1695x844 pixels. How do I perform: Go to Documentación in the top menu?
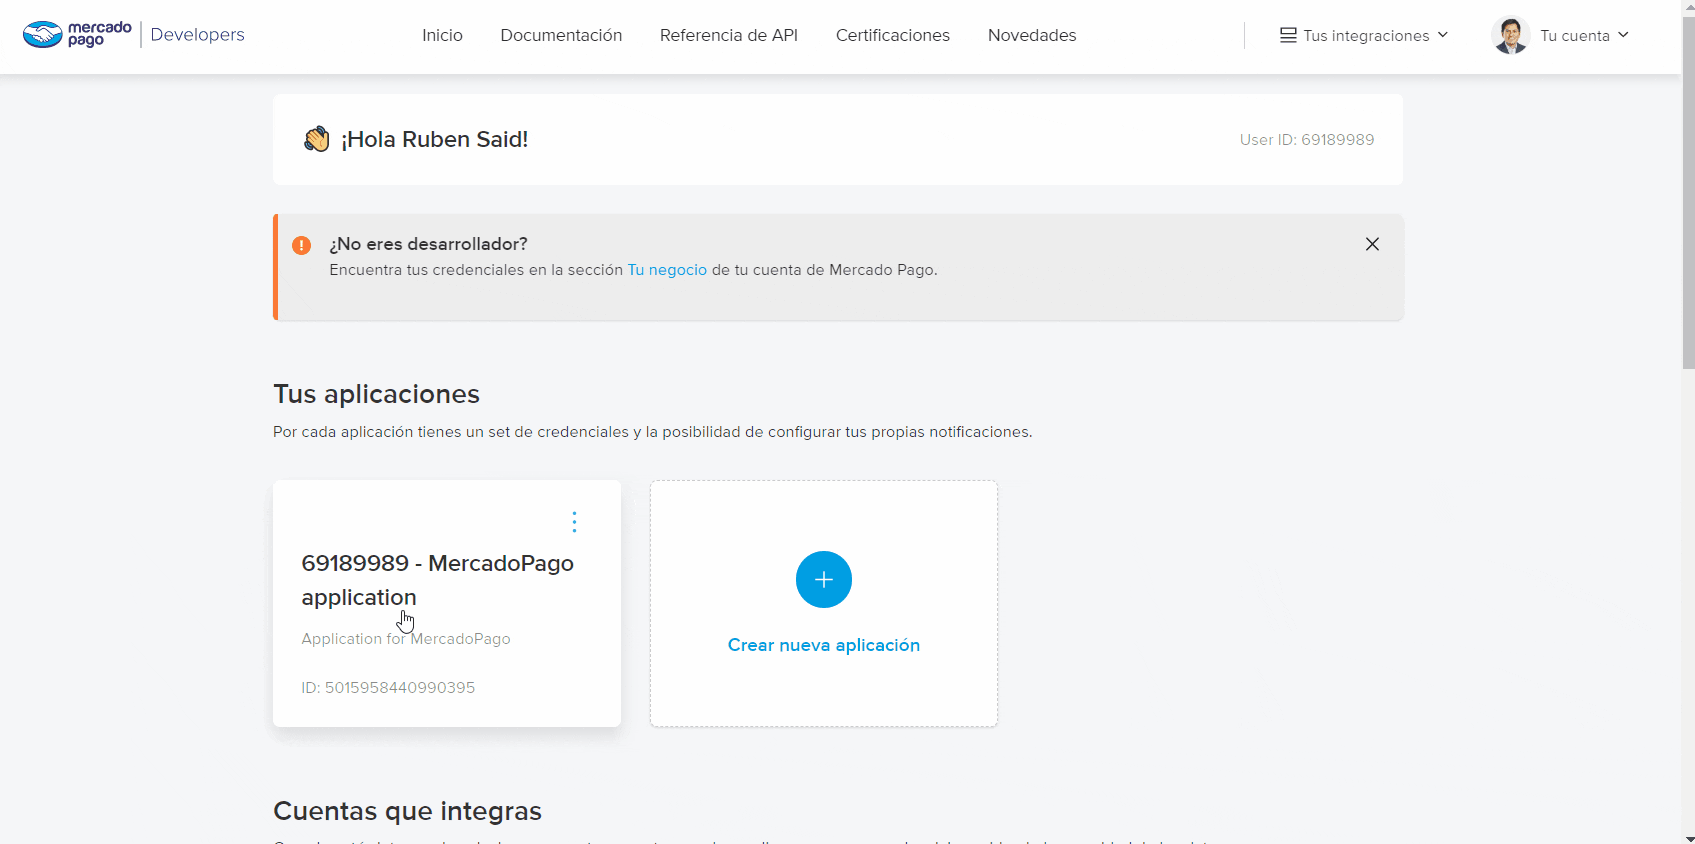pos(561,35)
